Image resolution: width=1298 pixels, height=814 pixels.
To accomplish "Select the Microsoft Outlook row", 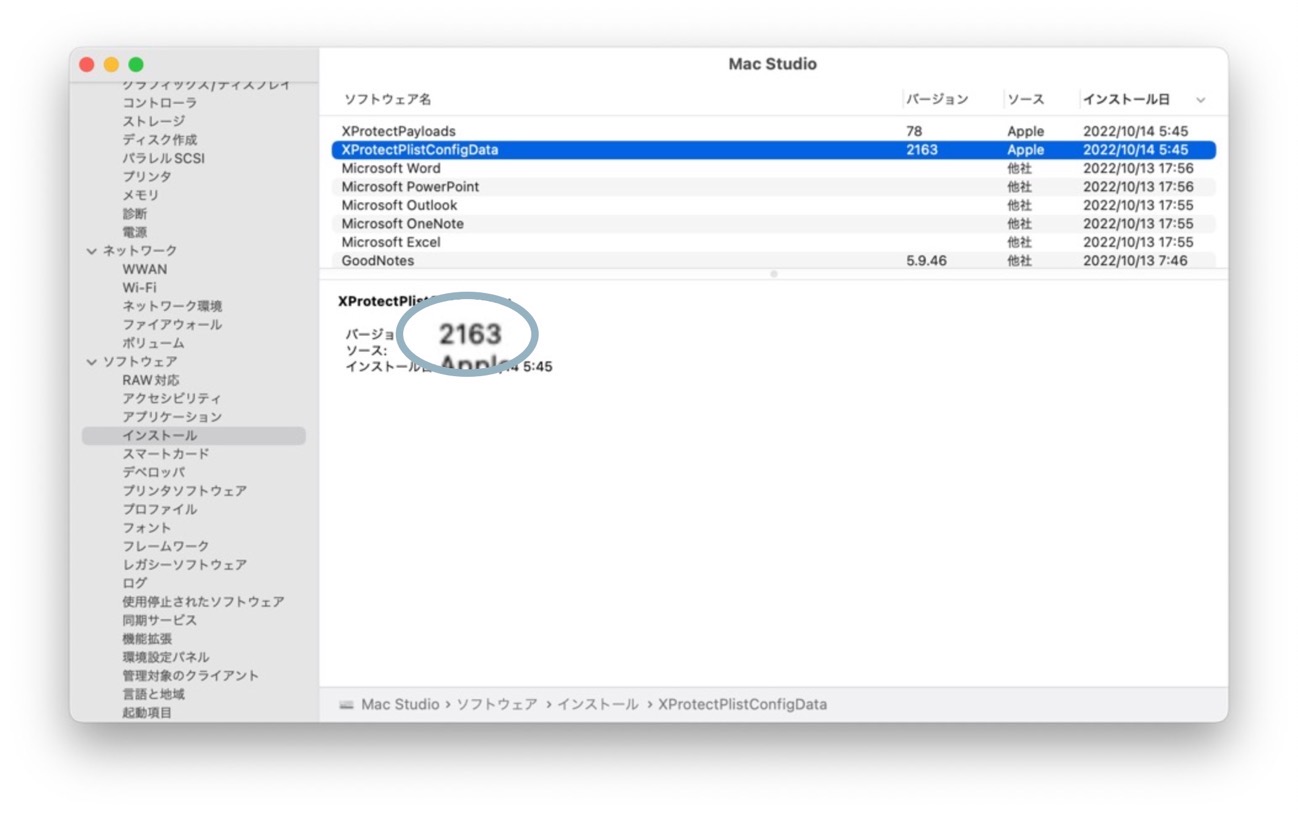I will (x=773, y=205).
